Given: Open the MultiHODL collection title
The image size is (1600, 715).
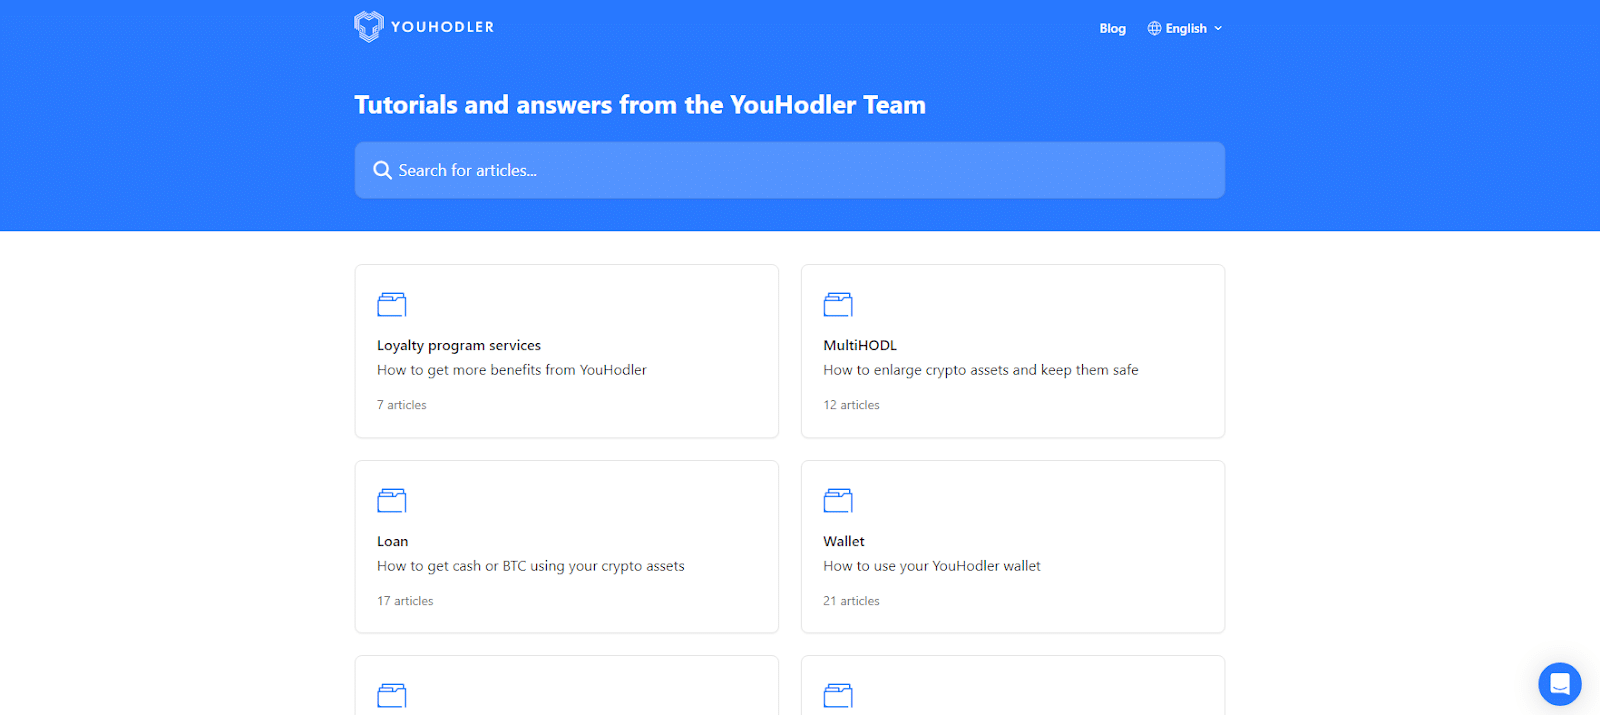Looking at the screenshot, I should click(x=860, y=345).
